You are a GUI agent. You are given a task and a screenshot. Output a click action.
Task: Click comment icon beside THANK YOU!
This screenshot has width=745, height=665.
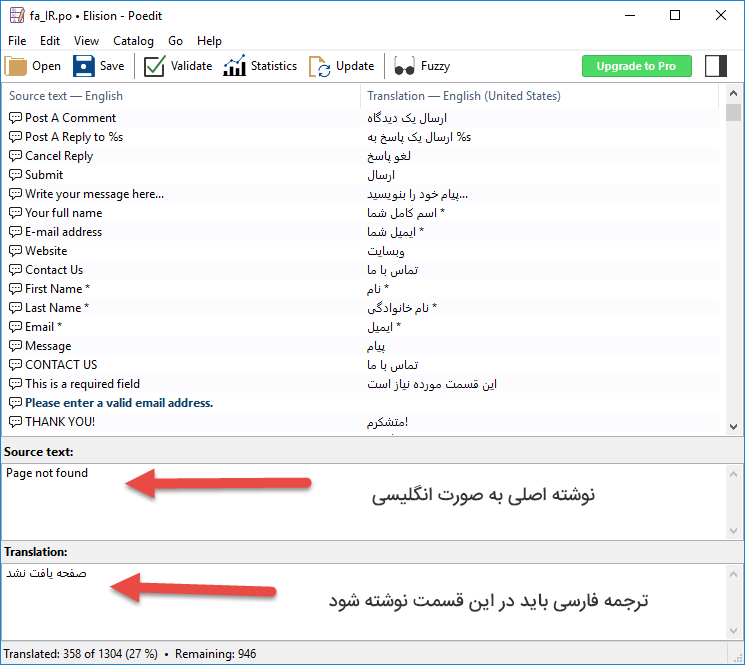(15, 421)
